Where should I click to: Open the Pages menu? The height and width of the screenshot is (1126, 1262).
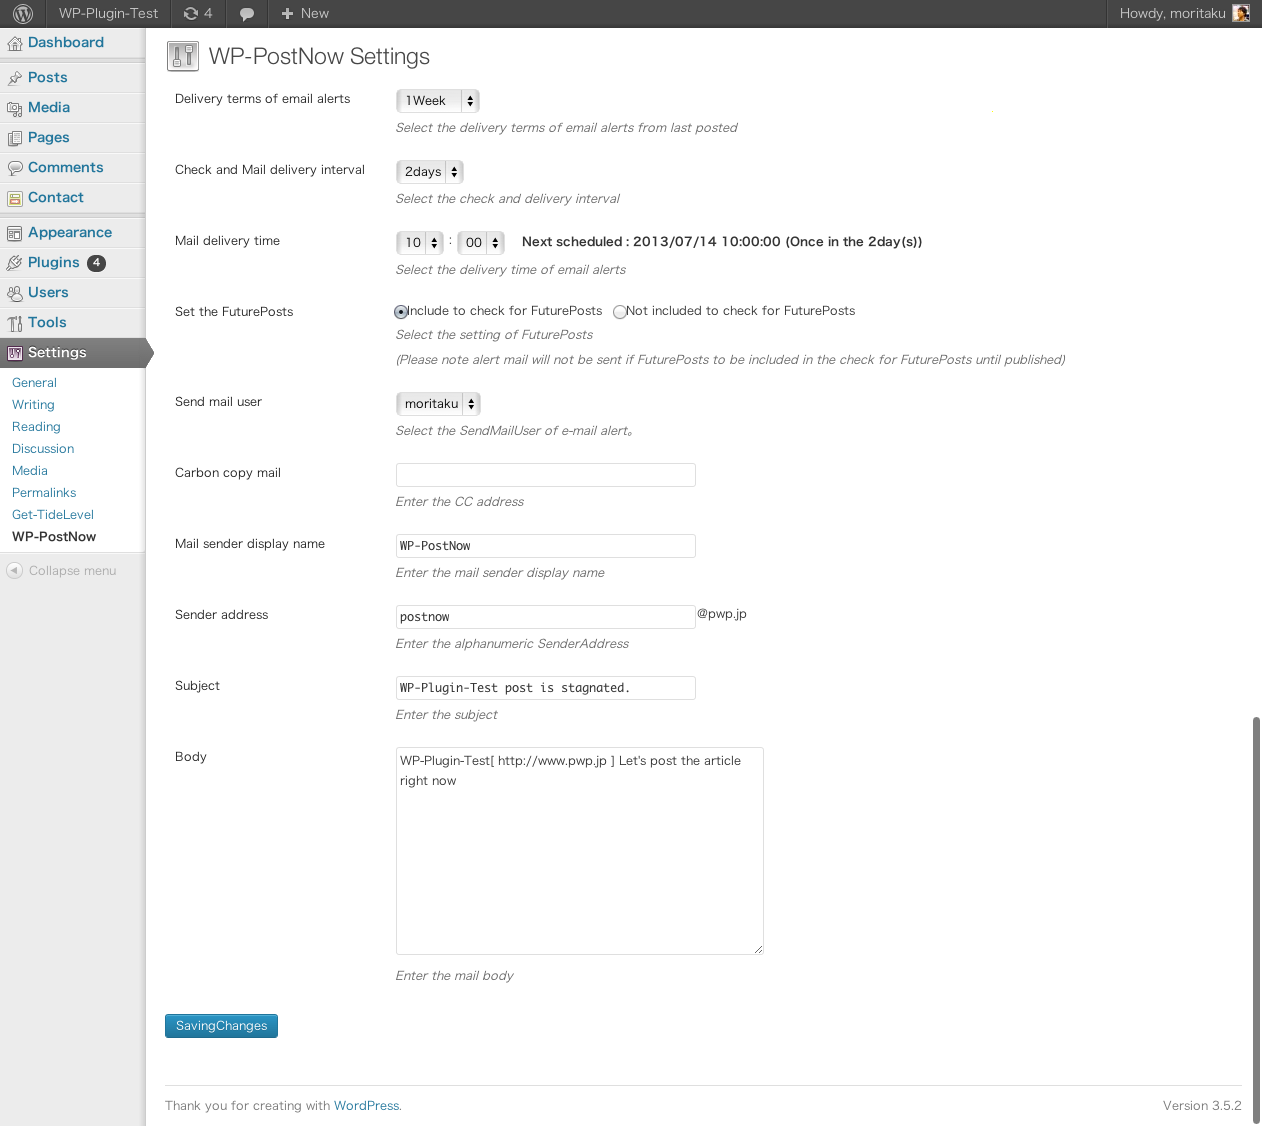49,137
